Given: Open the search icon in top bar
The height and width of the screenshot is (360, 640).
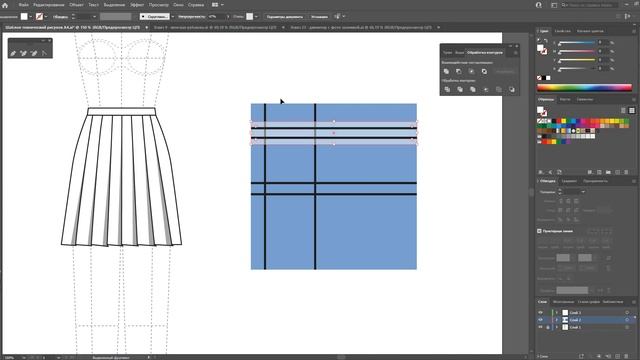Looking at the screenshot, I should (564, 5).
